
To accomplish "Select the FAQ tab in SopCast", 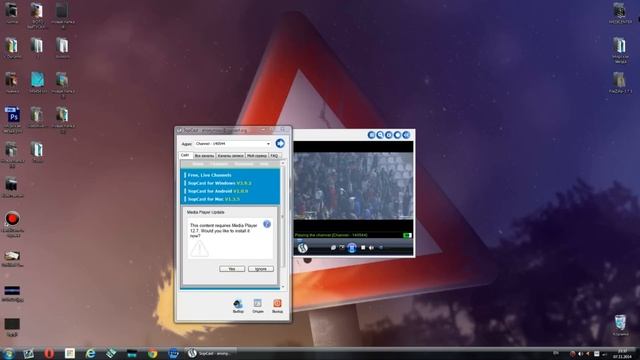I will coord(274,156).
